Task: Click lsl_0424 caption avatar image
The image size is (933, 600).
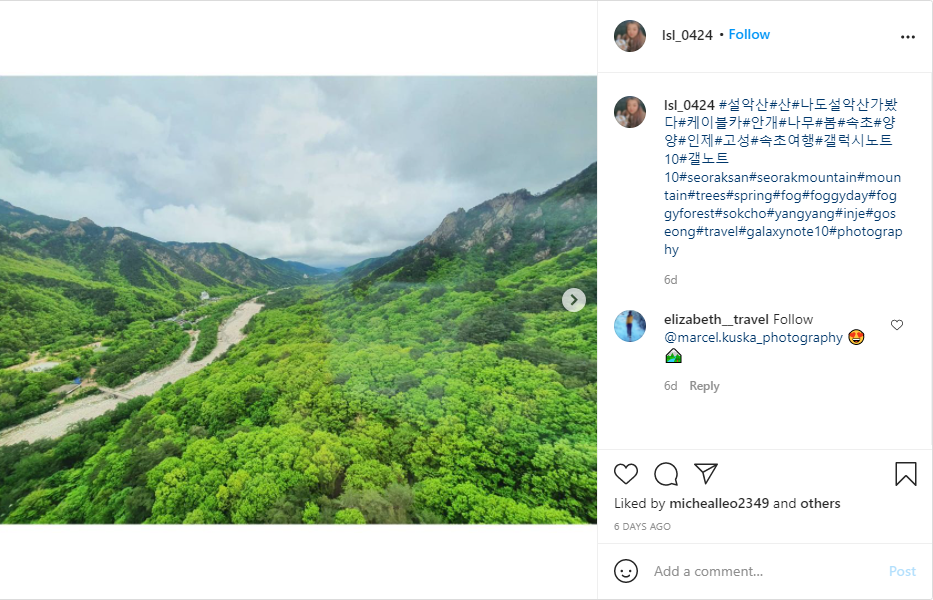Action: 630,112
